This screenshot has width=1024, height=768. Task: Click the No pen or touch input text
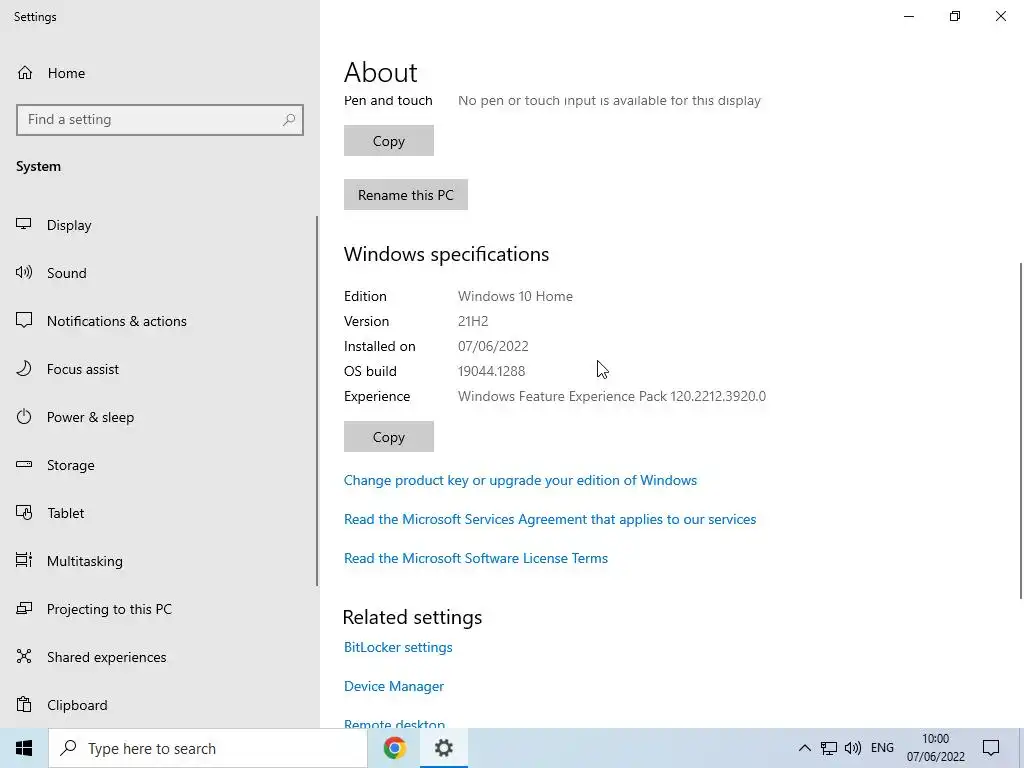pos(609,101)
